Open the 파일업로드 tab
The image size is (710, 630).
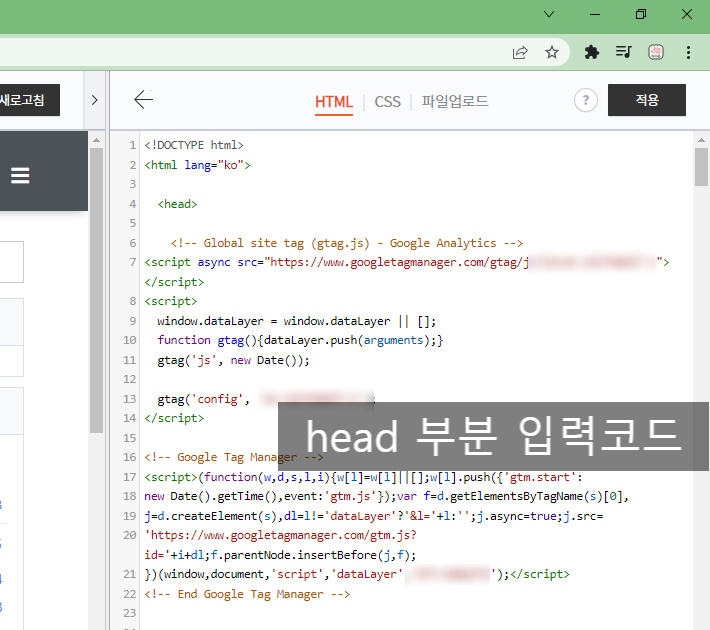point(455,101)
